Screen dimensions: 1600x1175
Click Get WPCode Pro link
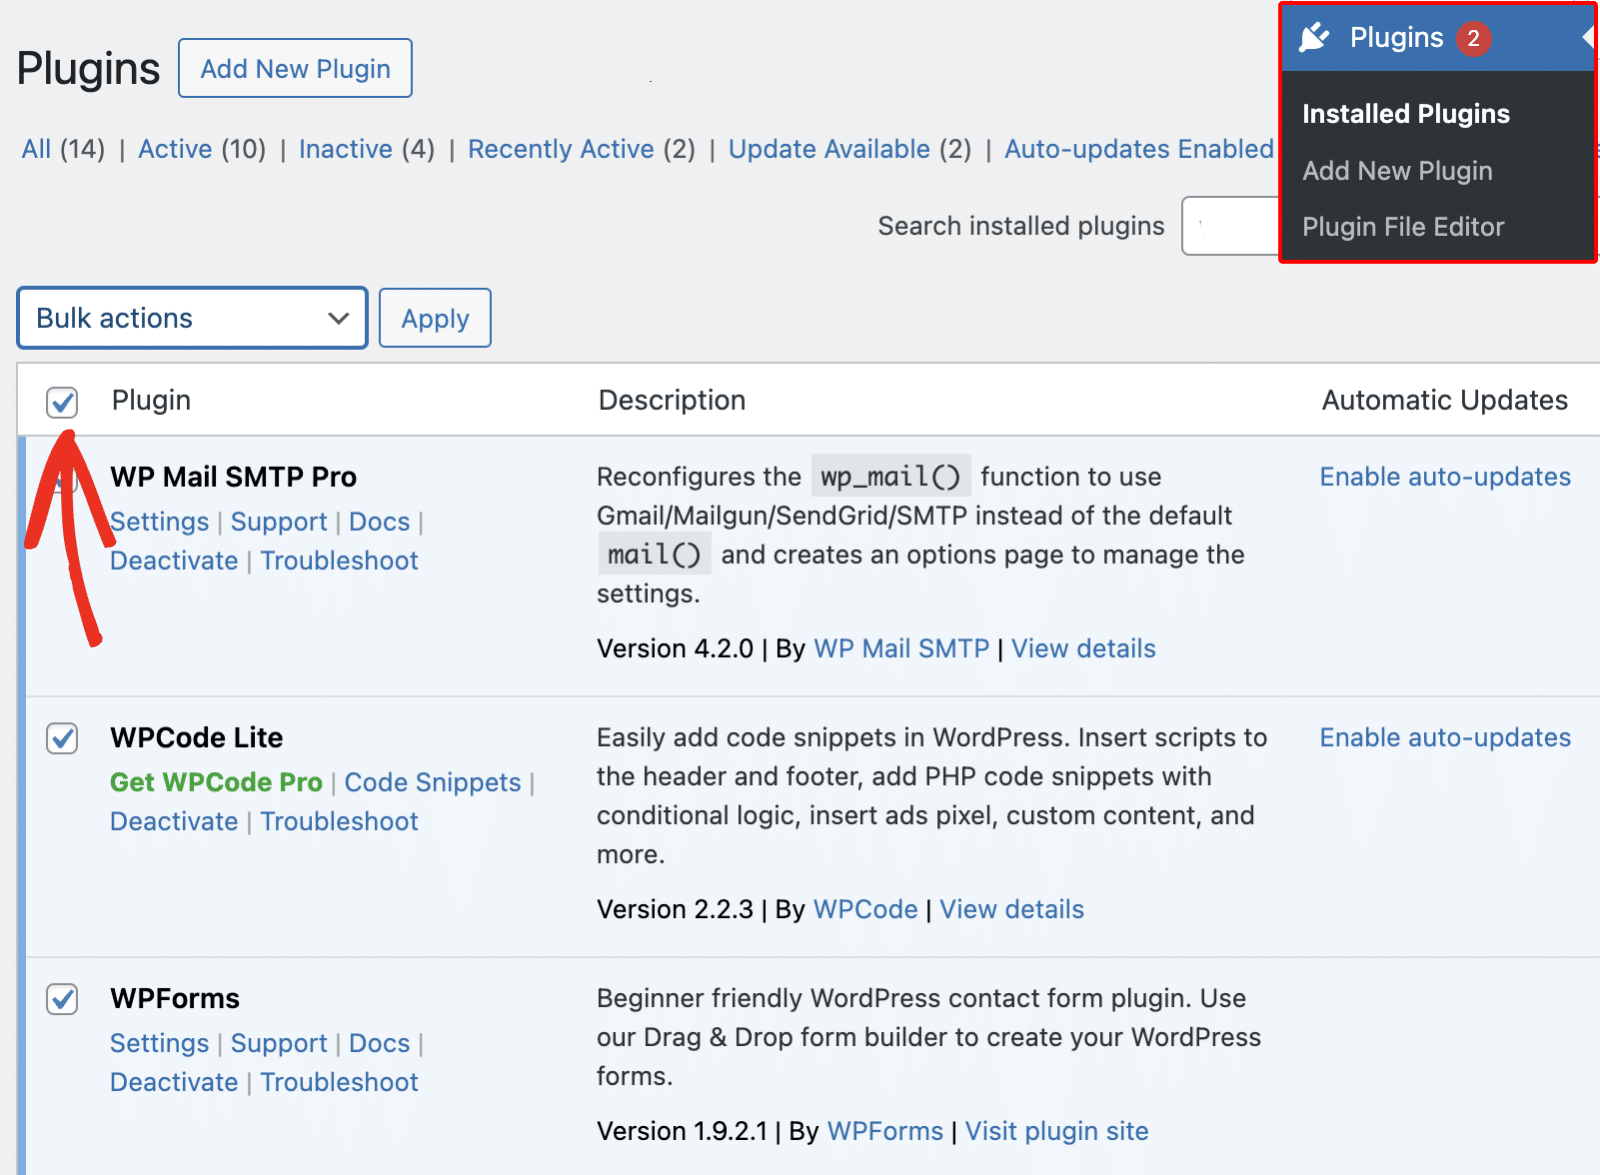tap(216, 782)
